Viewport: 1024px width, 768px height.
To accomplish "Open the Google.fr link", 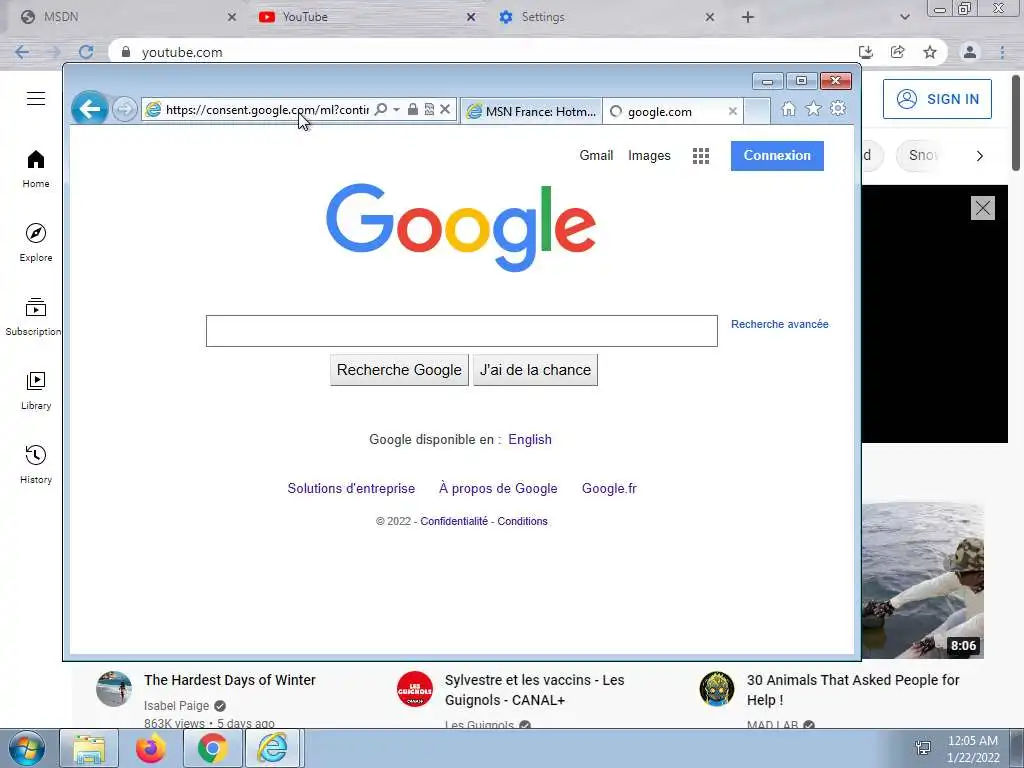I will 609,488.
